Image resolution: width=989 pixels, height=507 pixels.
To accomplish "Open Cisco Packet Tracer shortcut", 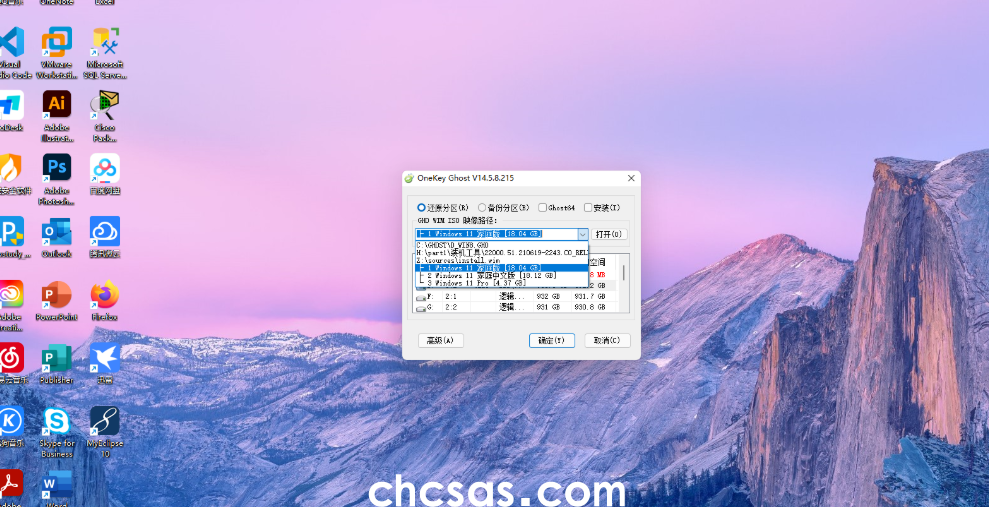I will pos(105,115).
